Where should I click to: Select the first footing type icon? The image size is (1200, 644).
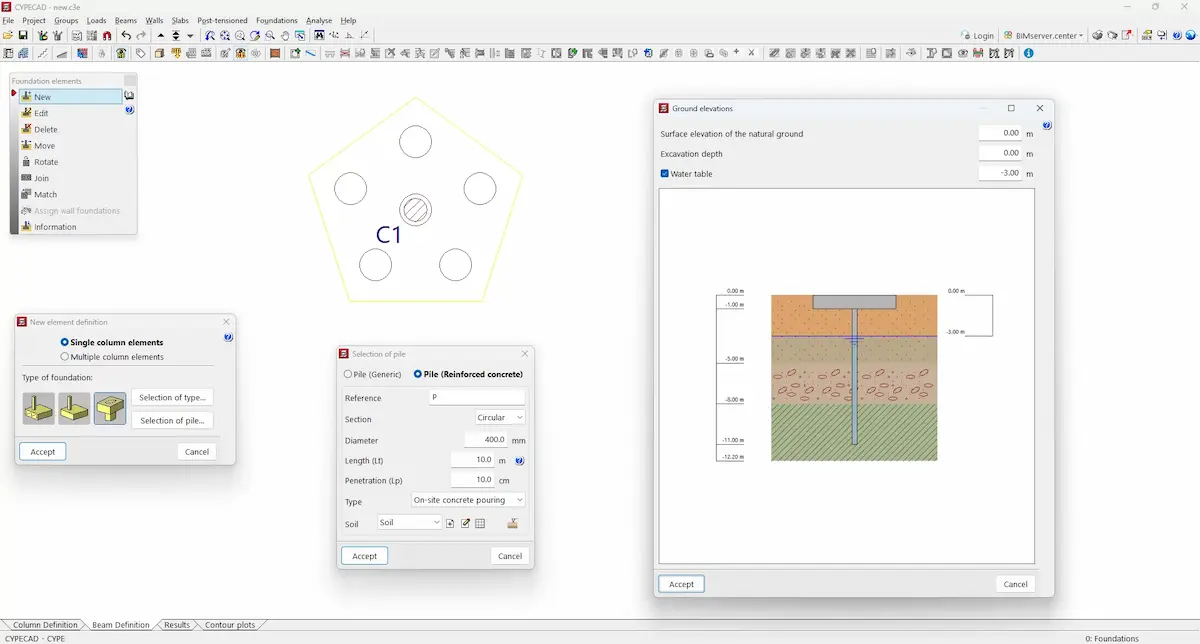point(39,409)
